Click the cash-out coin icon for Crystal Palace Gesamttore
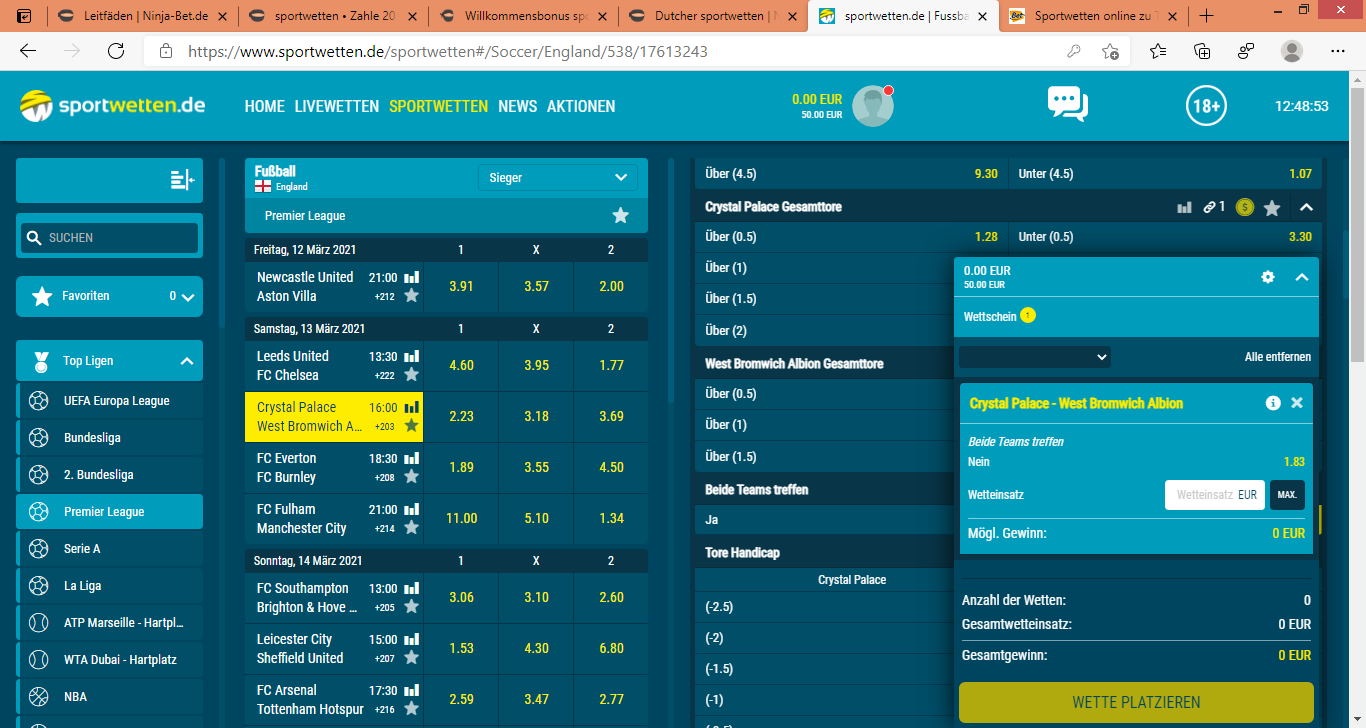 (1245, 207)
